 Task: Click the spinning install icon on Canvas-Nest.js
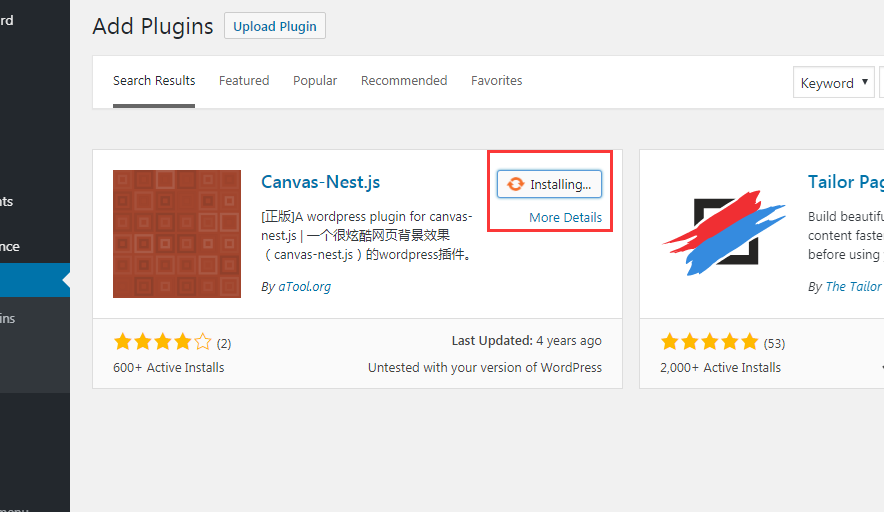click(x=515, y=184)
